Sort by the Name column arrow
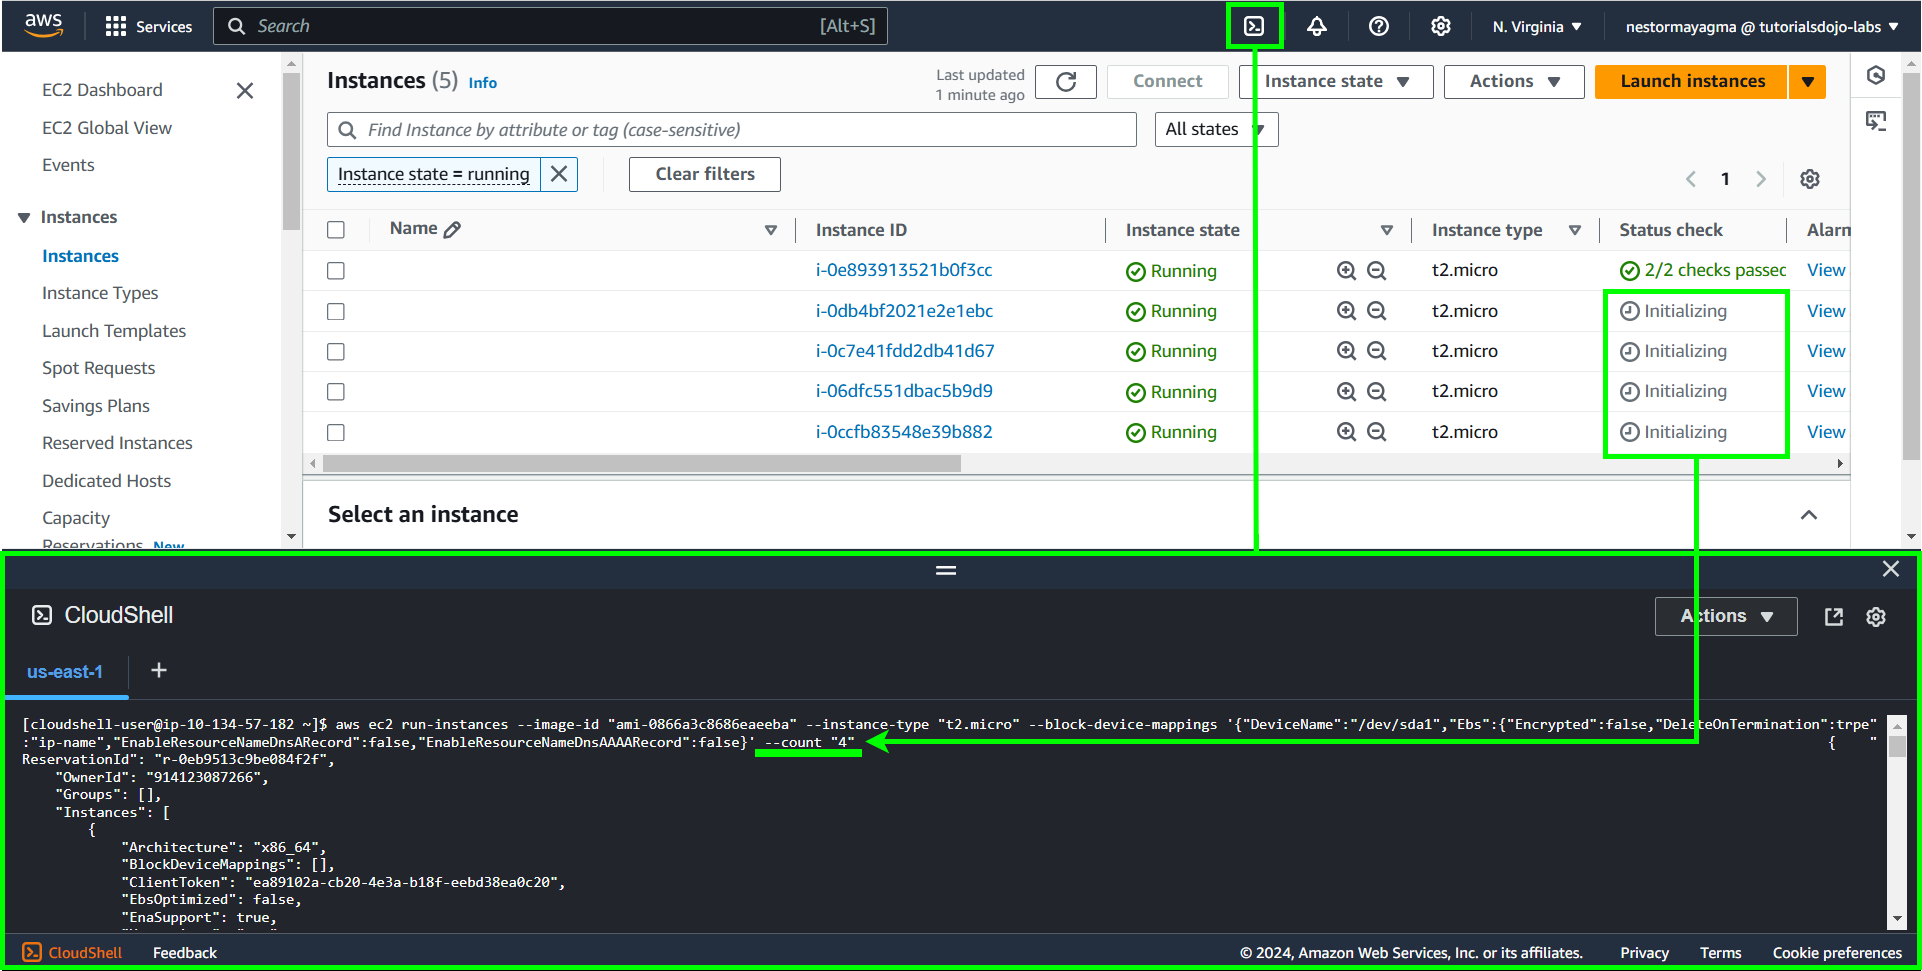Image resolution: width=1922 pixels, height=971 pixels. tap(771, 230)
